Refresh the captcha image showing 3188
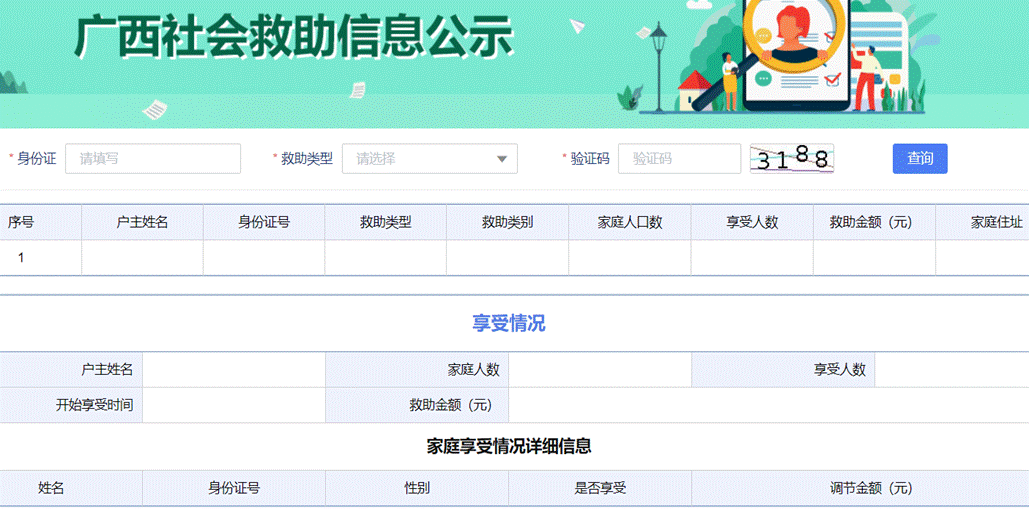 (792, 158)
